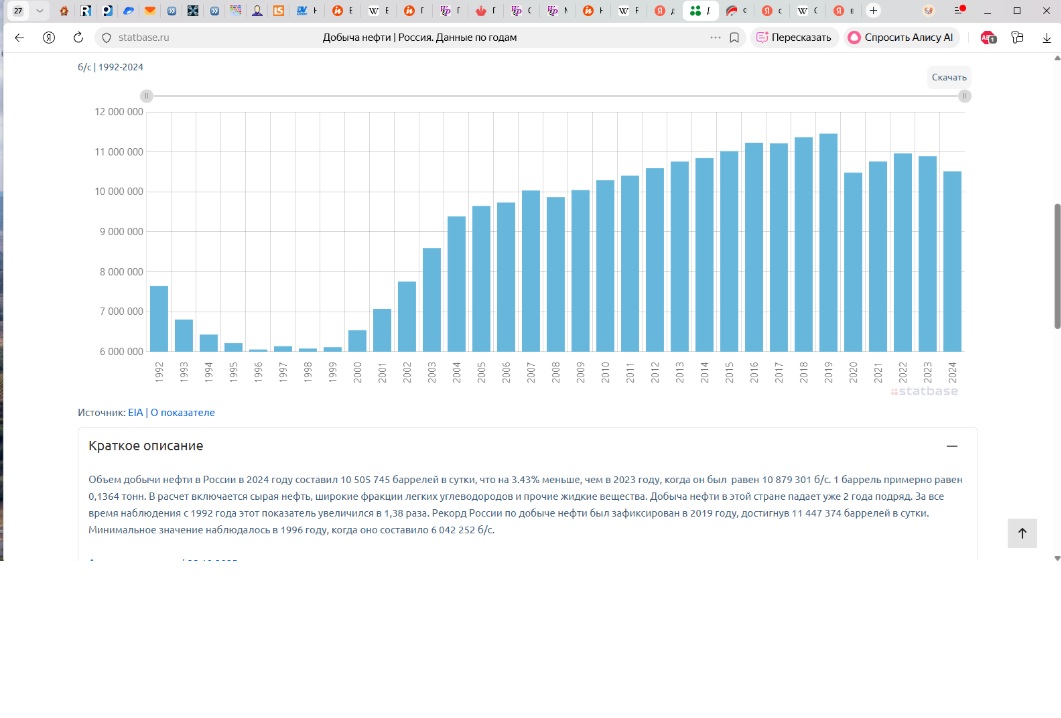Click the scroll-to-top arrow button
This screenshot has width=1061, height=718.
click(1022, 533)
